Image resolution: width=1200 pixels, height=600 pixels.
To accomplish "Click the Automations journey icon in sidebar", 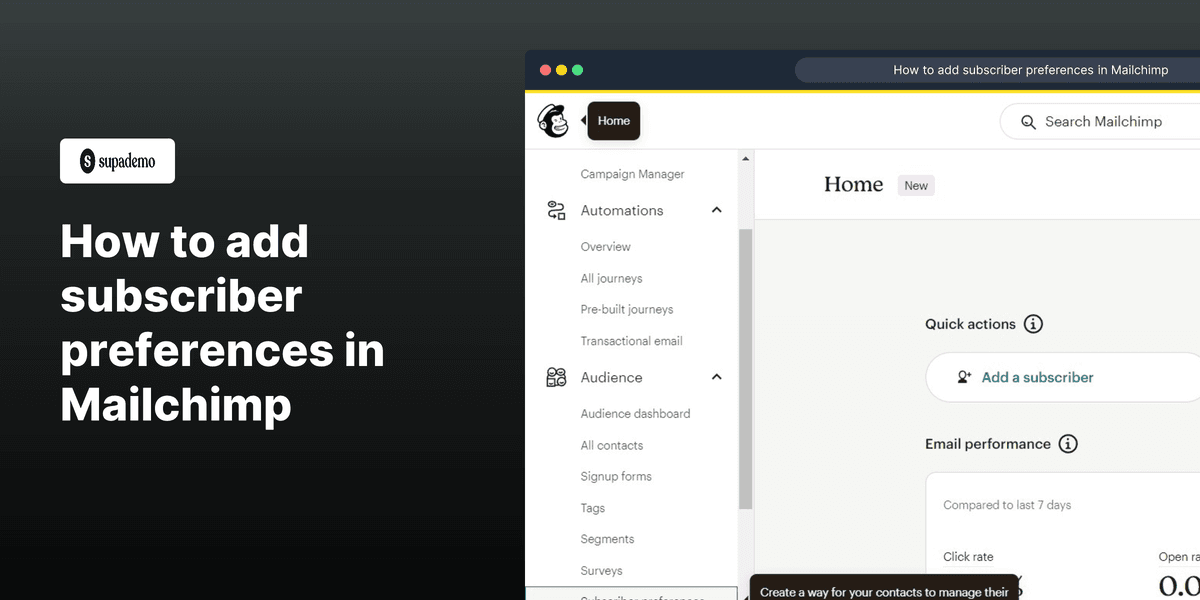I will [x=556, y=210].
